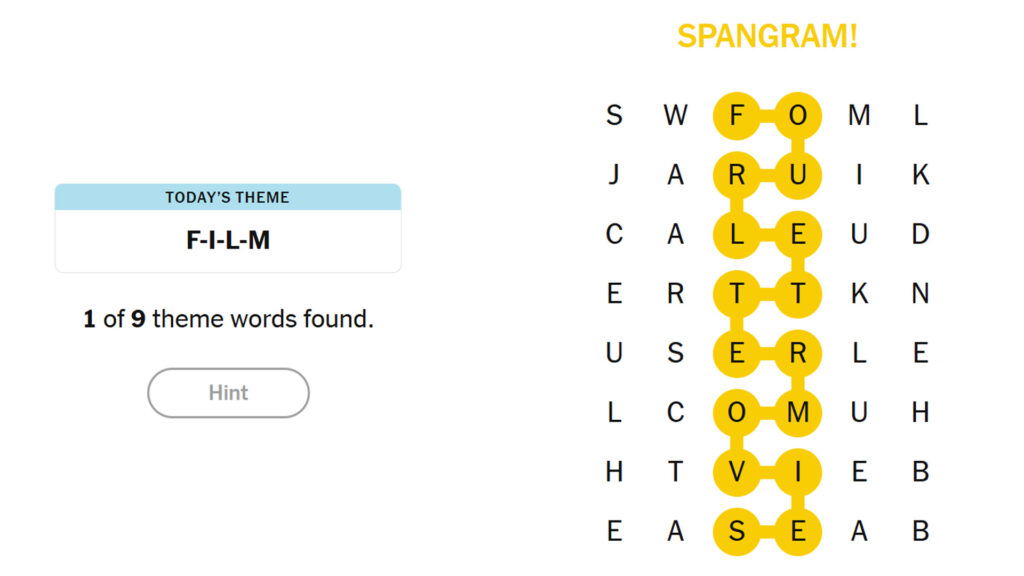Click the '1 of 9 theme words found' text
The width and height of the screenshot is (1024, 576).
[x=228, y=319]
